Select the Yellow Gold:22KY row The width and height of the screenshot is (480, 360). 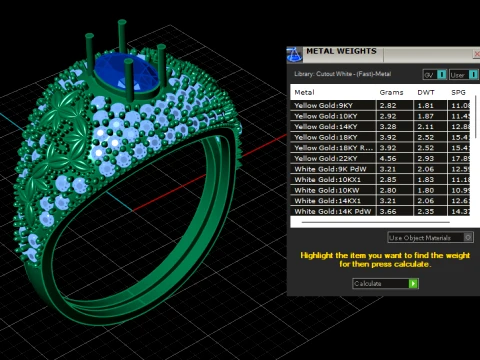(x=380, y=158)
